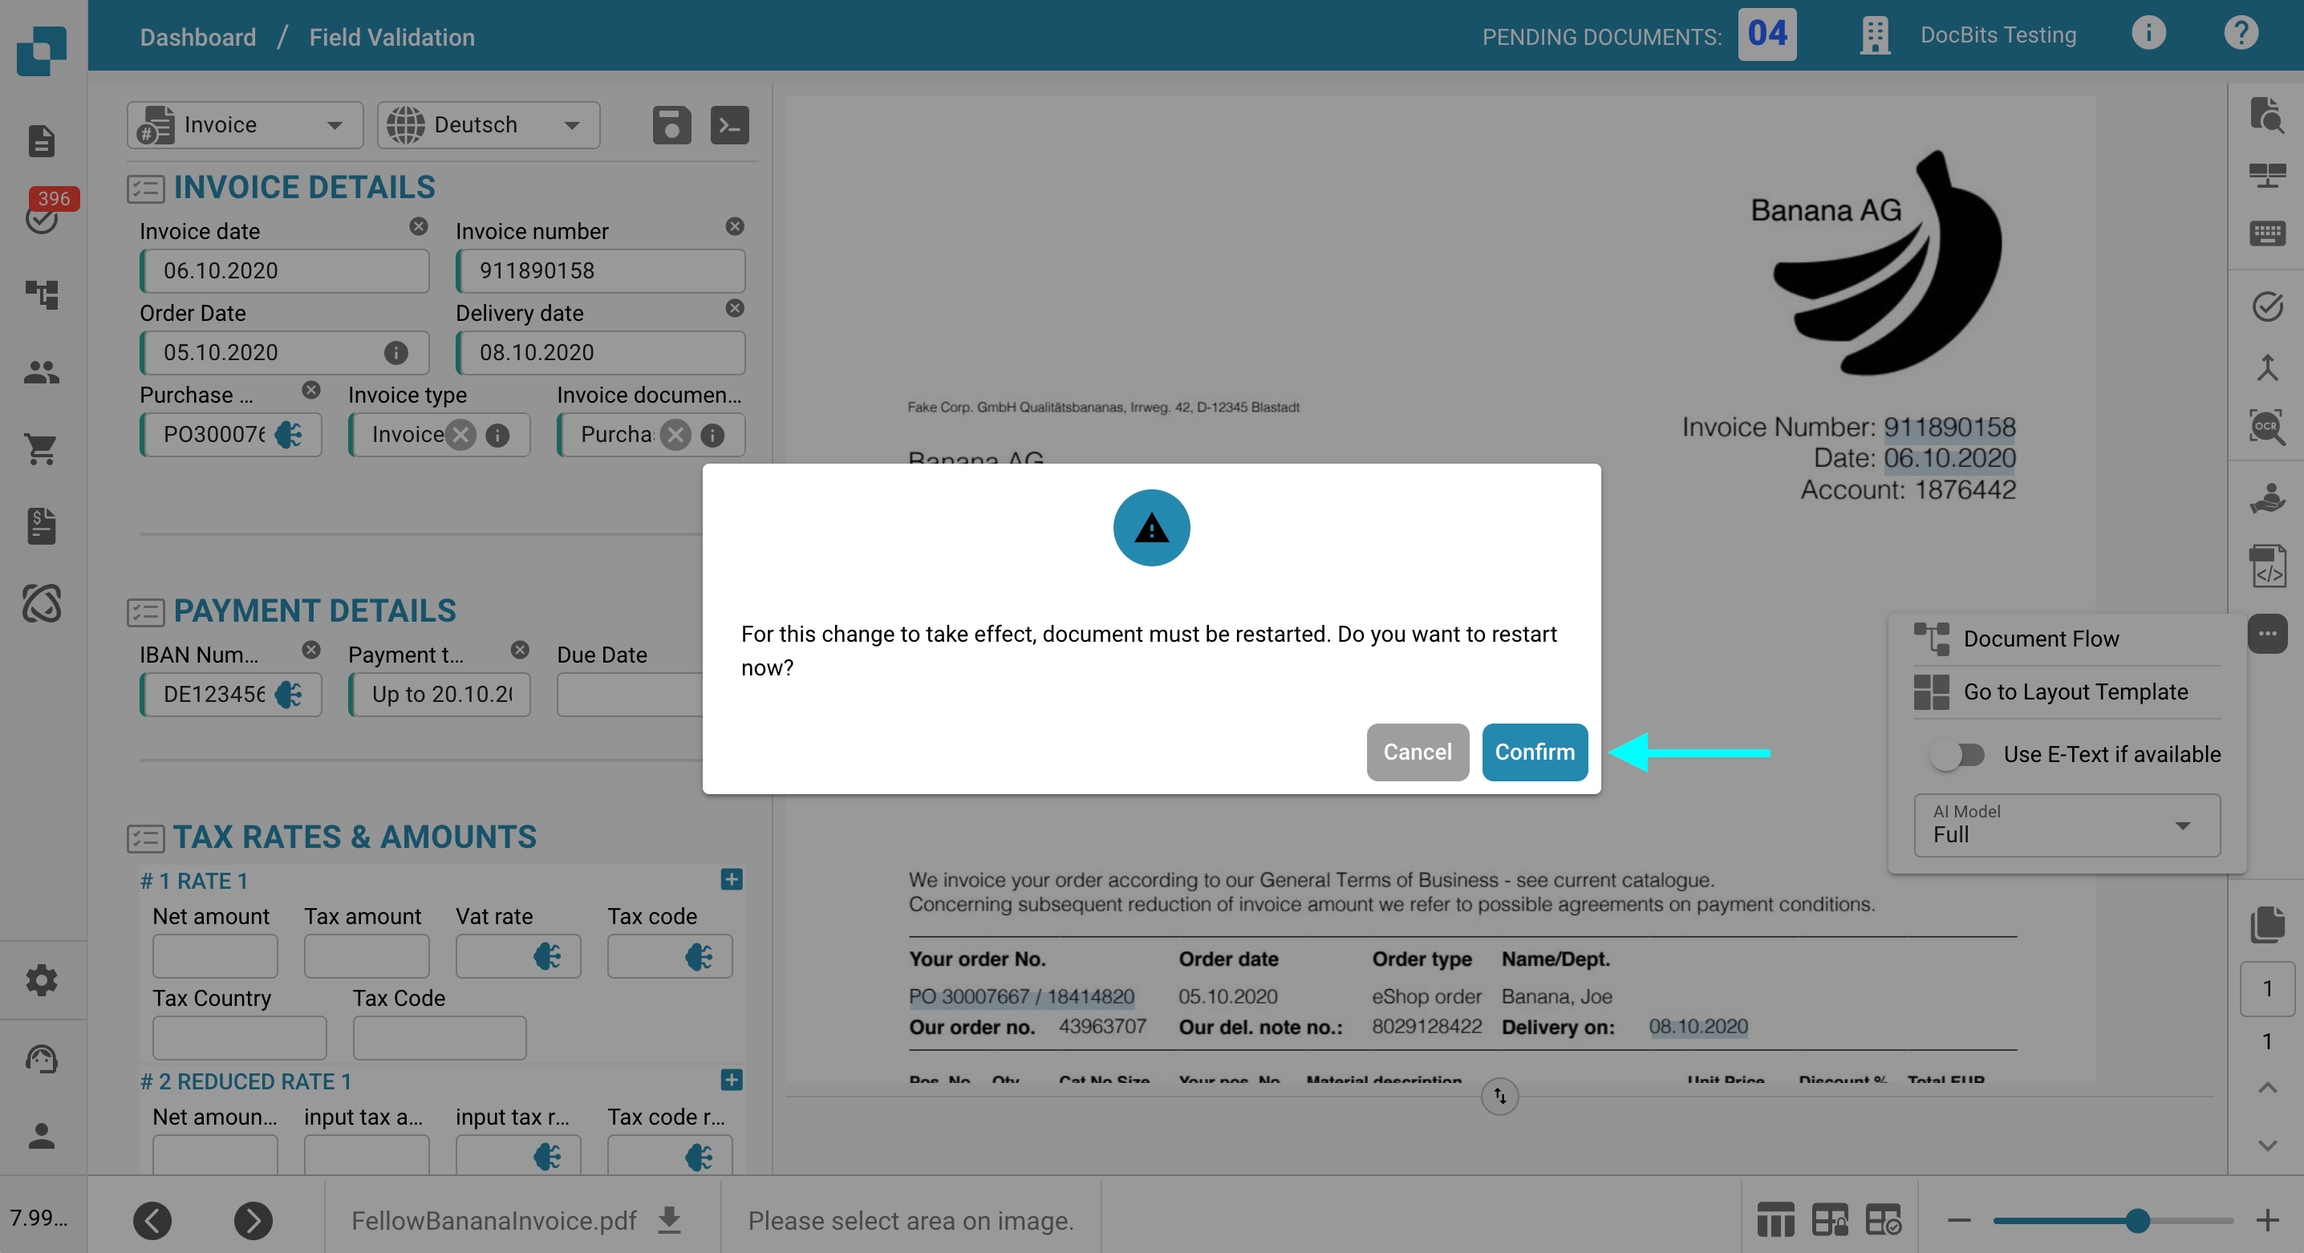Open the three-dots more options button
This screenshot has height=1253, width=2304.
2267,634
